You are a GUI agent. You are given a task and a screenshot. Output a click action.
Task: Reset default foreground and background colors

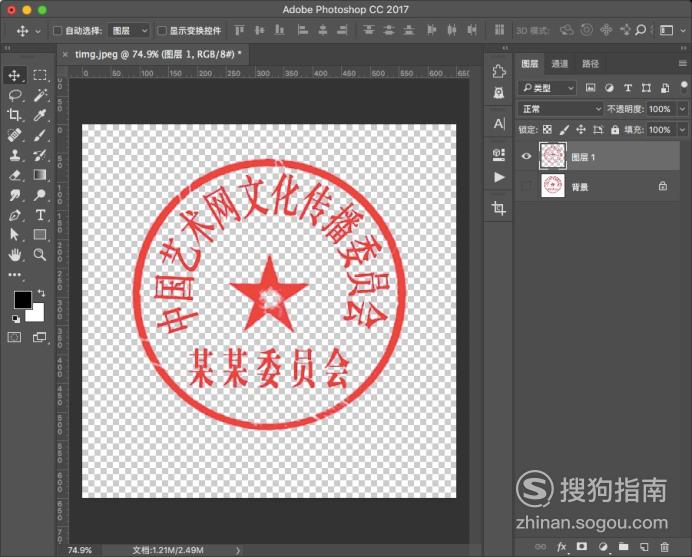(x=16, y=319)
